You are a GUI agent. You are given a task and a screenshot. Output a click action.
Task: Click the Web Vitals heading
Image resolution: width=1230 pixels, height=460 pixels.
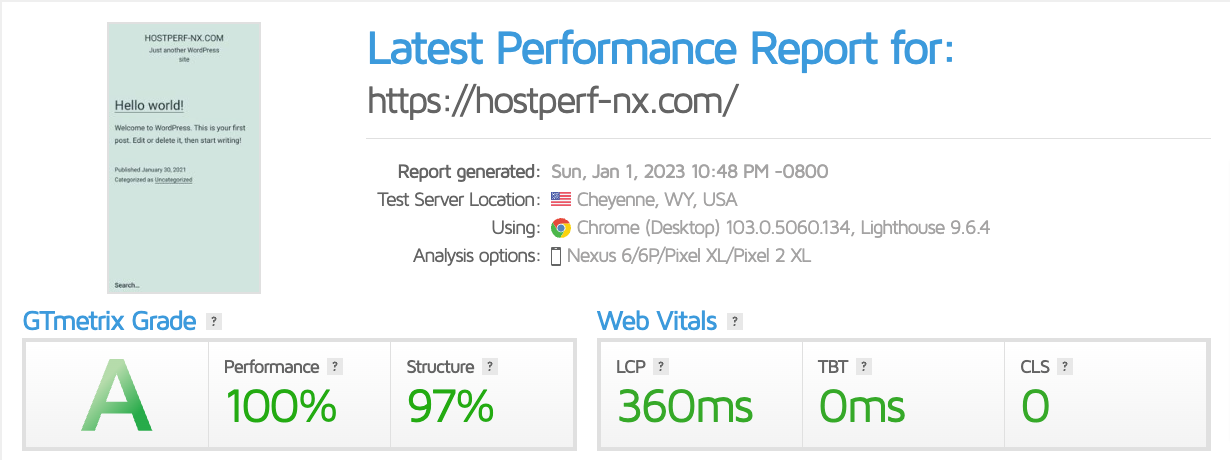click(x=657, y=321)
